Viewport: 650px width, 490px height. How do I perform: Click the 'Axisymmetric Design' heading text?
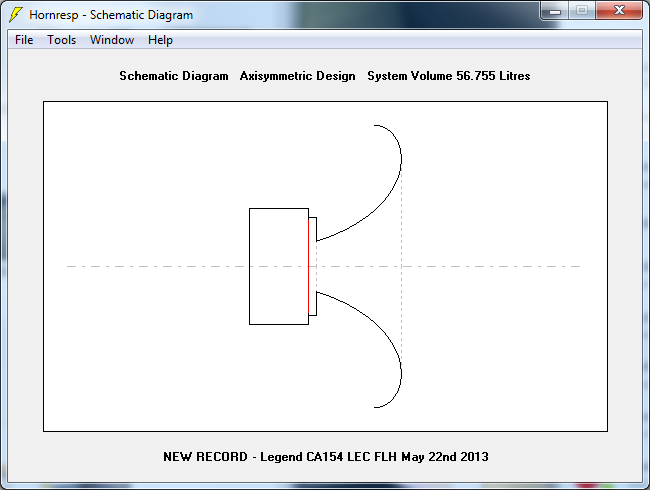point(297,76)
